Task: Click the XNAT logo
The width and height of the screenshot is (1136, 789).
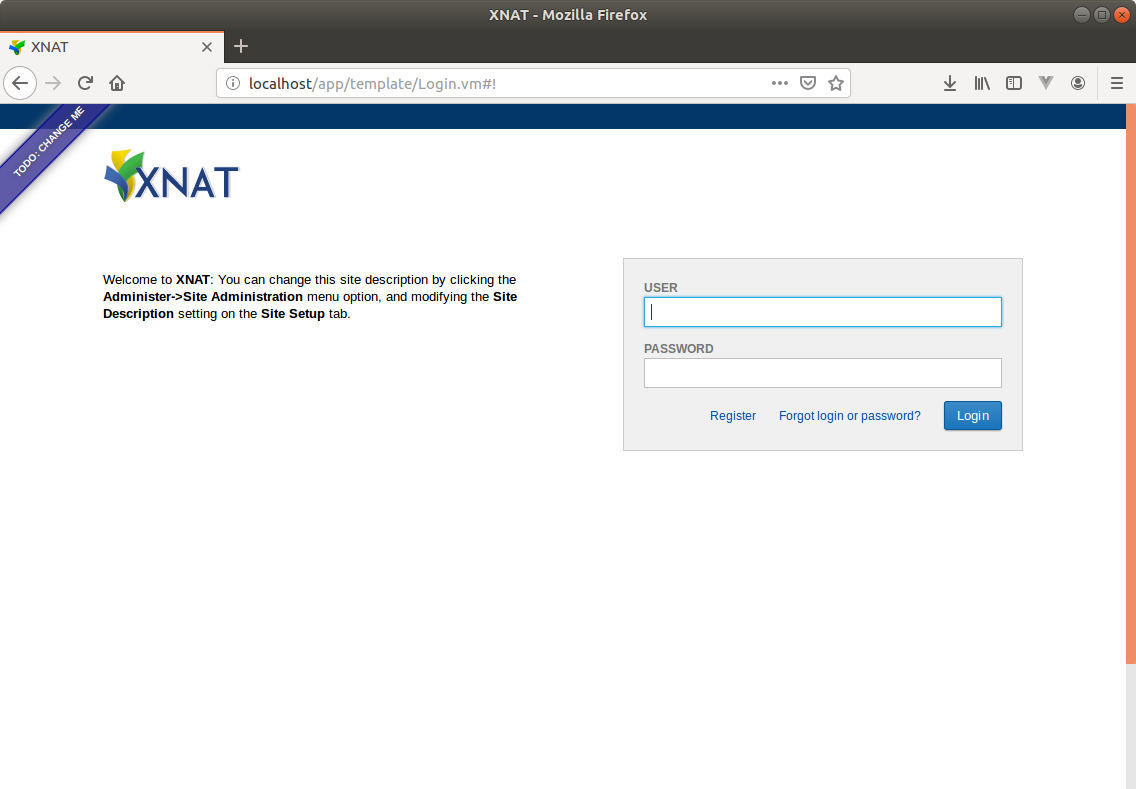Action: (172, 176)
